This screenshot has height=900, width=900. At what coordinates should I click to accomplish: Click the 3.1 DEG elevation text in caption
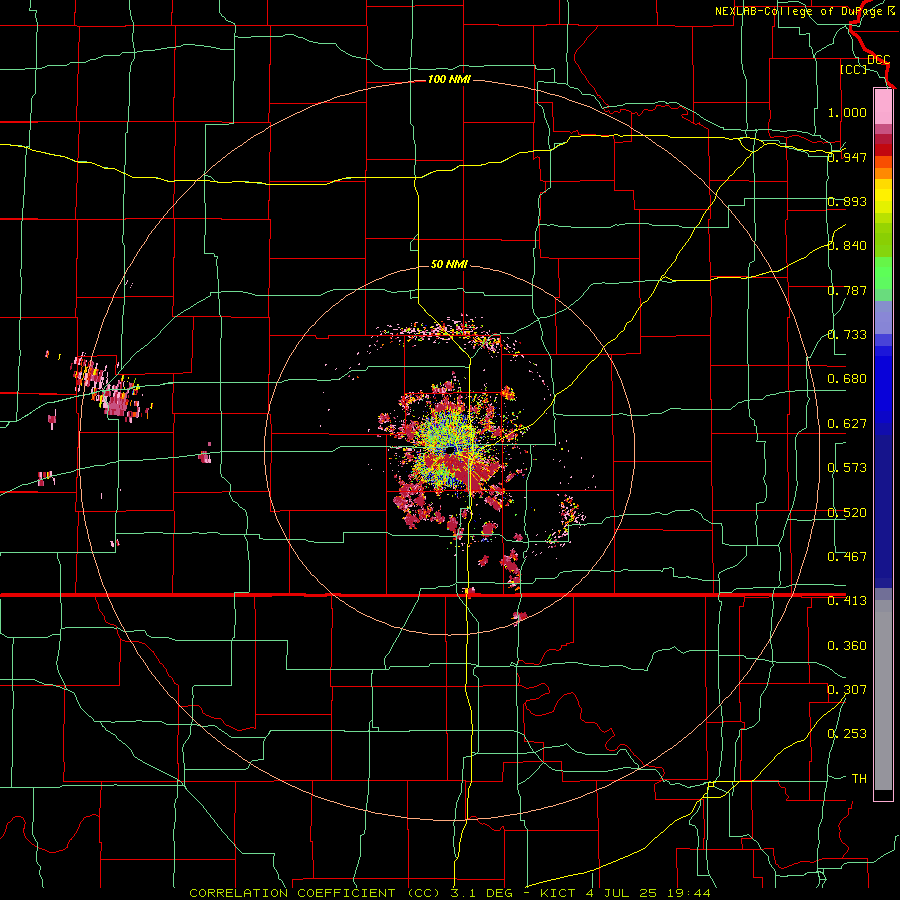click(482, 893)
